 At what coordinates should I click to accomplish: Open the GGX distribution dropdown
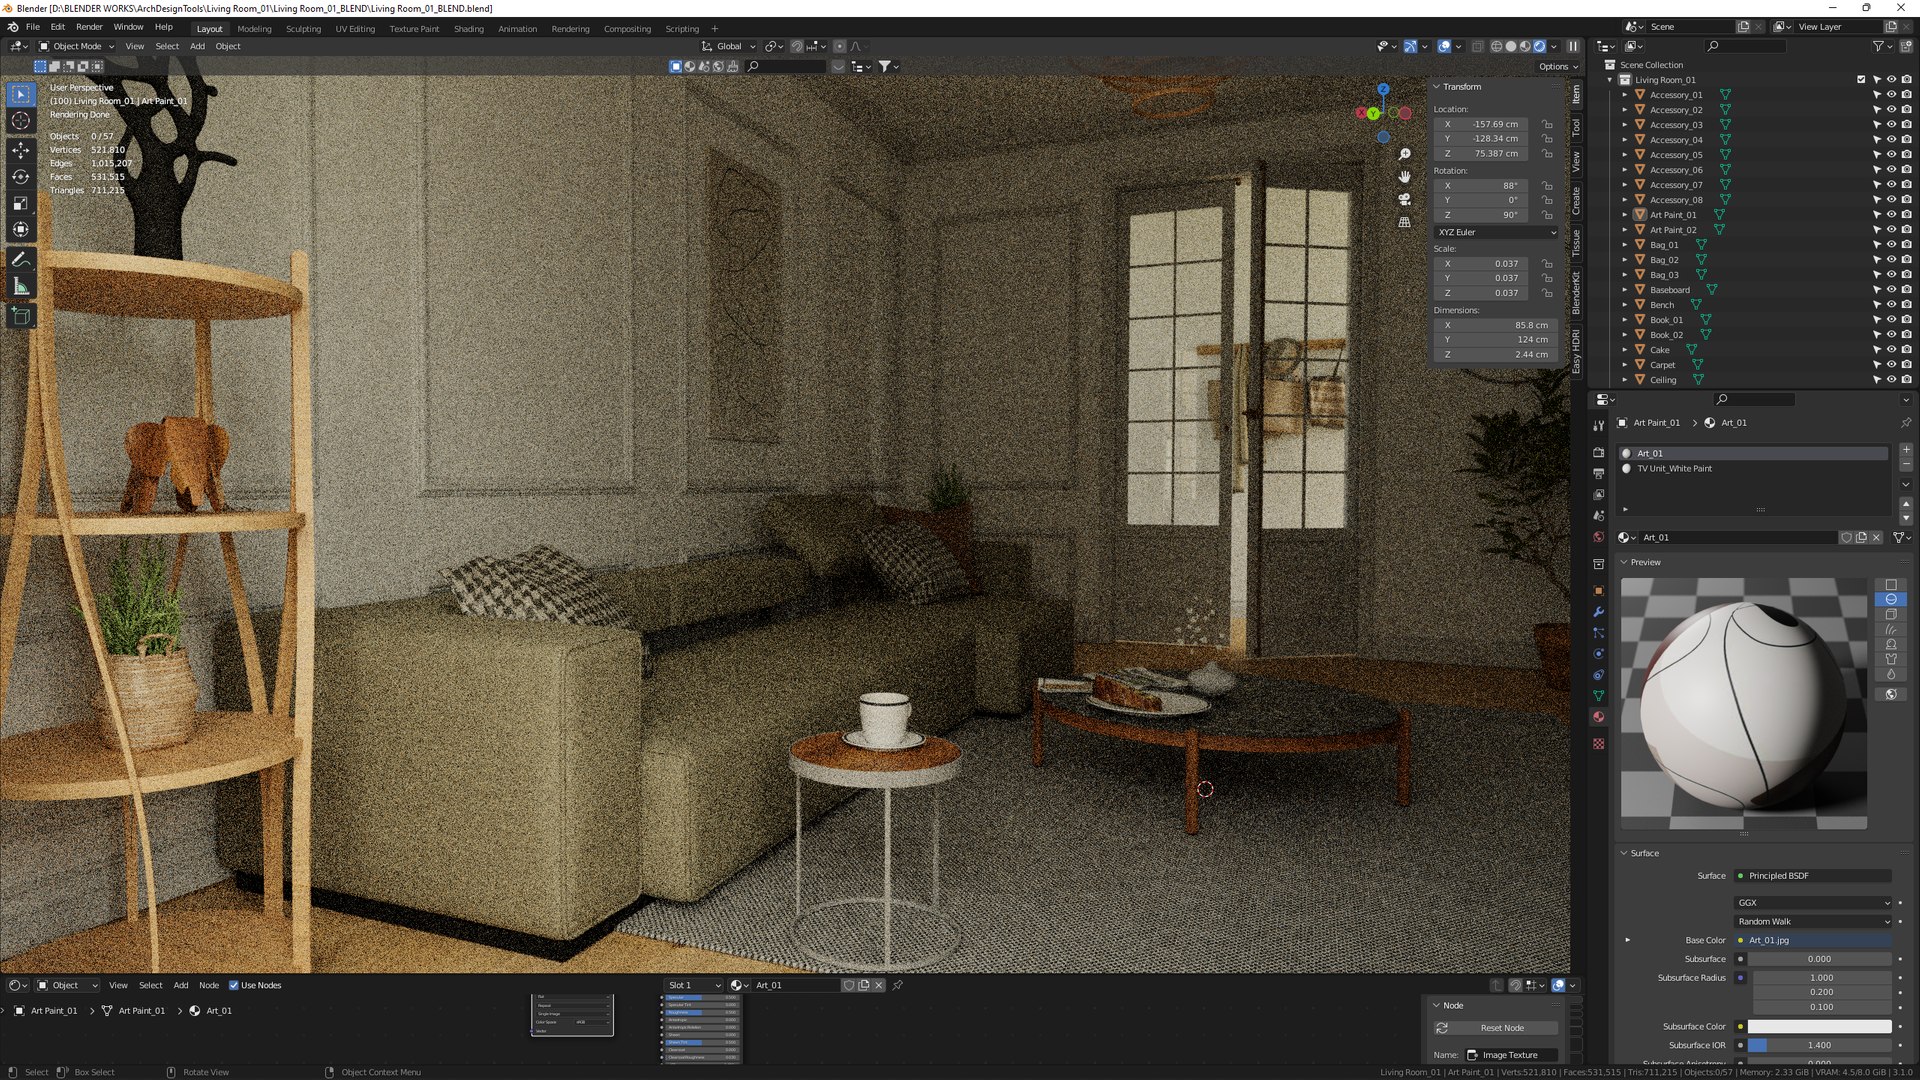[1813, 903]
